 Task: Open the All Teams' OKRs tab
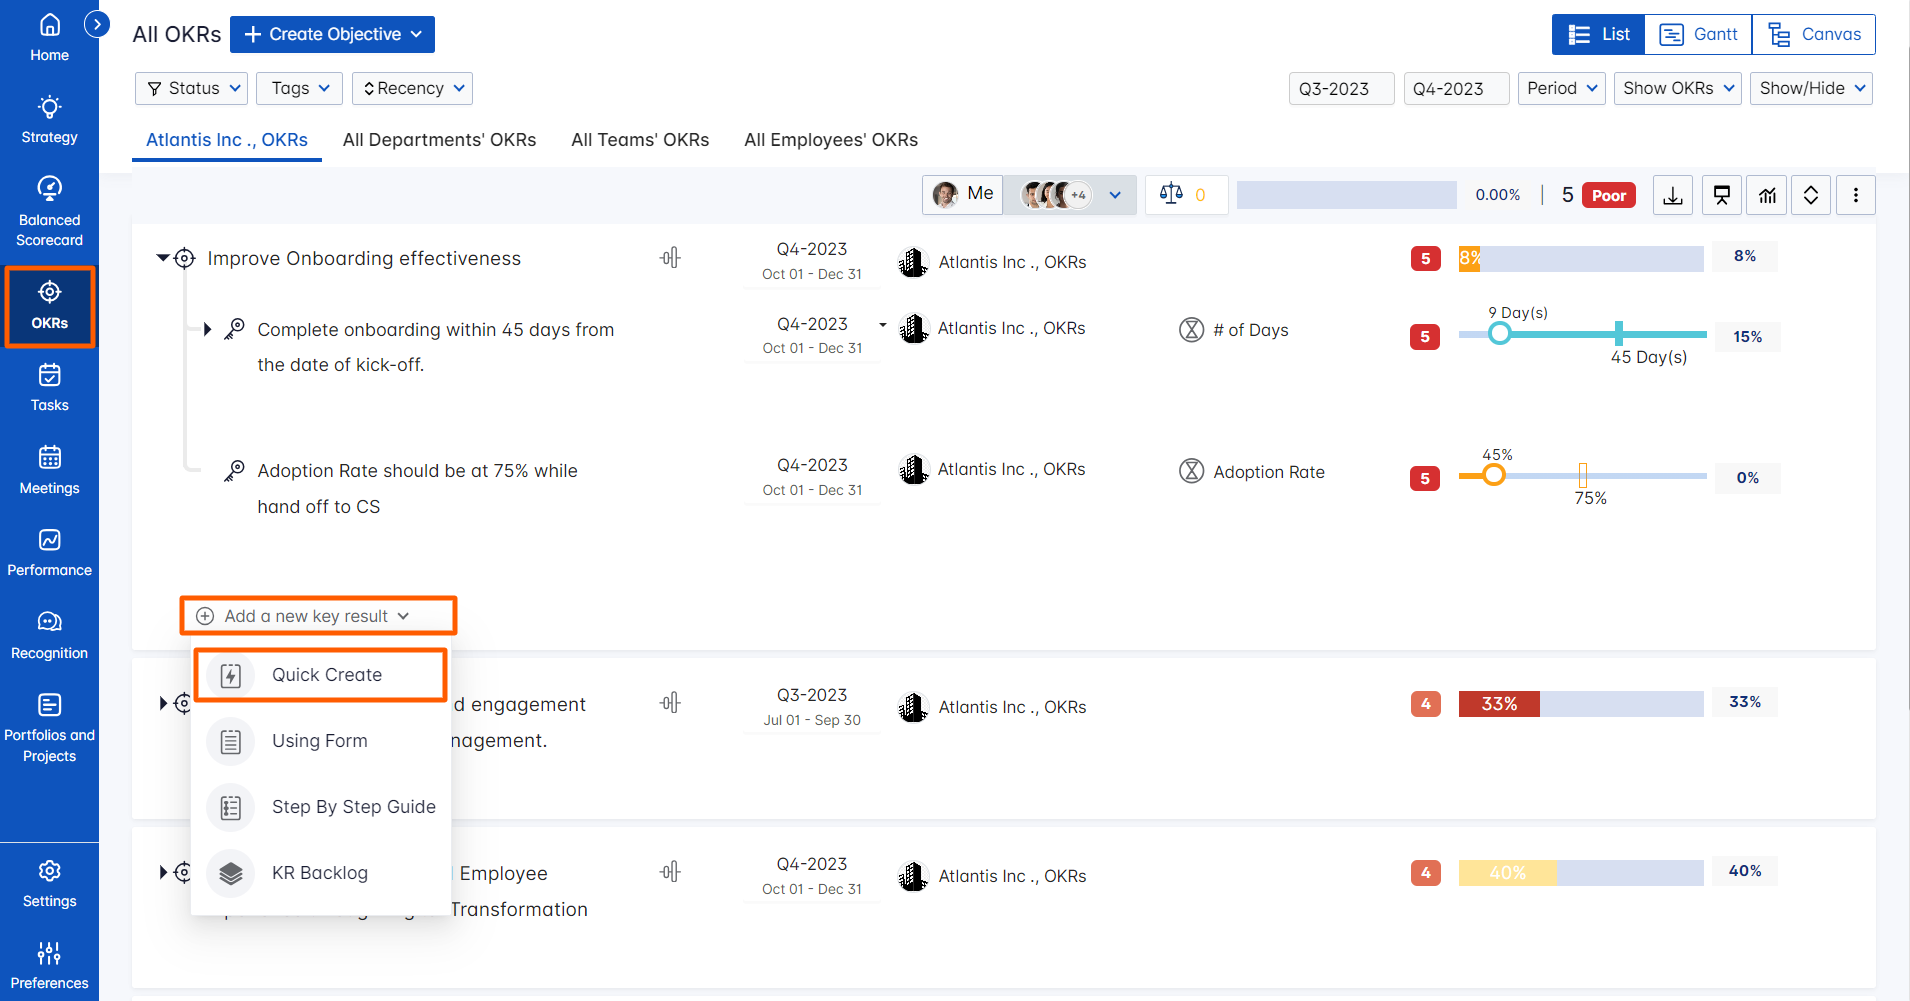640,140
